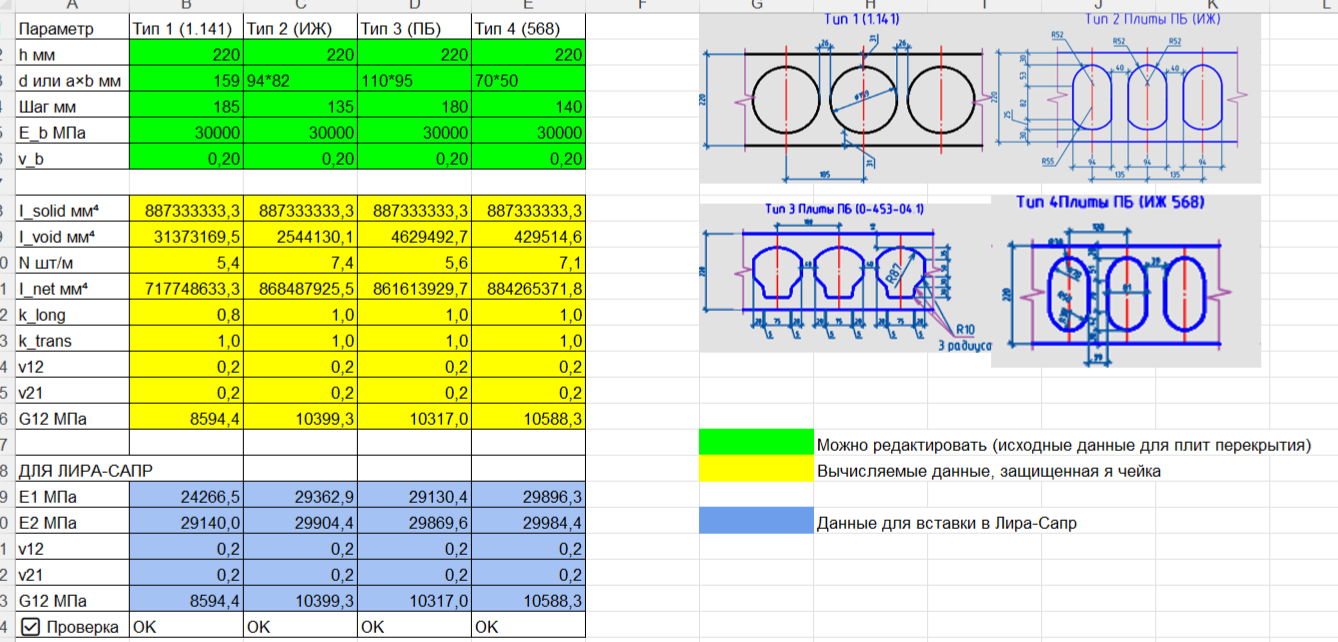Viewport: 1338px width, 642px height.
Task: Click the Тип 4 (568) column title cell
Action: (529, 28)
